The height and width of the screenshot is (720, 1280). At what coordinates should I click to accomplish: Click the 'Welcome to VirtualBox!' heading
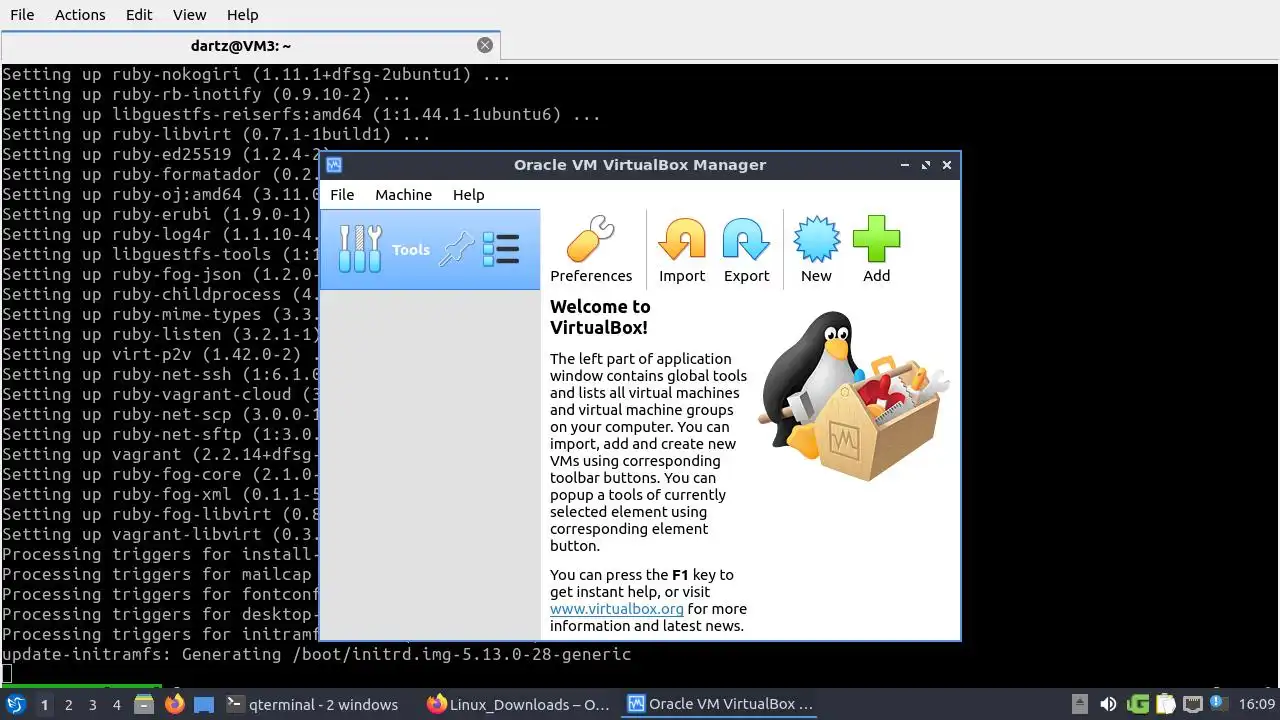click(600, 317)
